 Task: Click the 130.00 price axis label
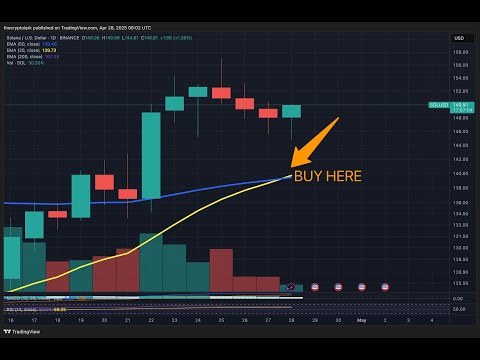coord(460,248)
